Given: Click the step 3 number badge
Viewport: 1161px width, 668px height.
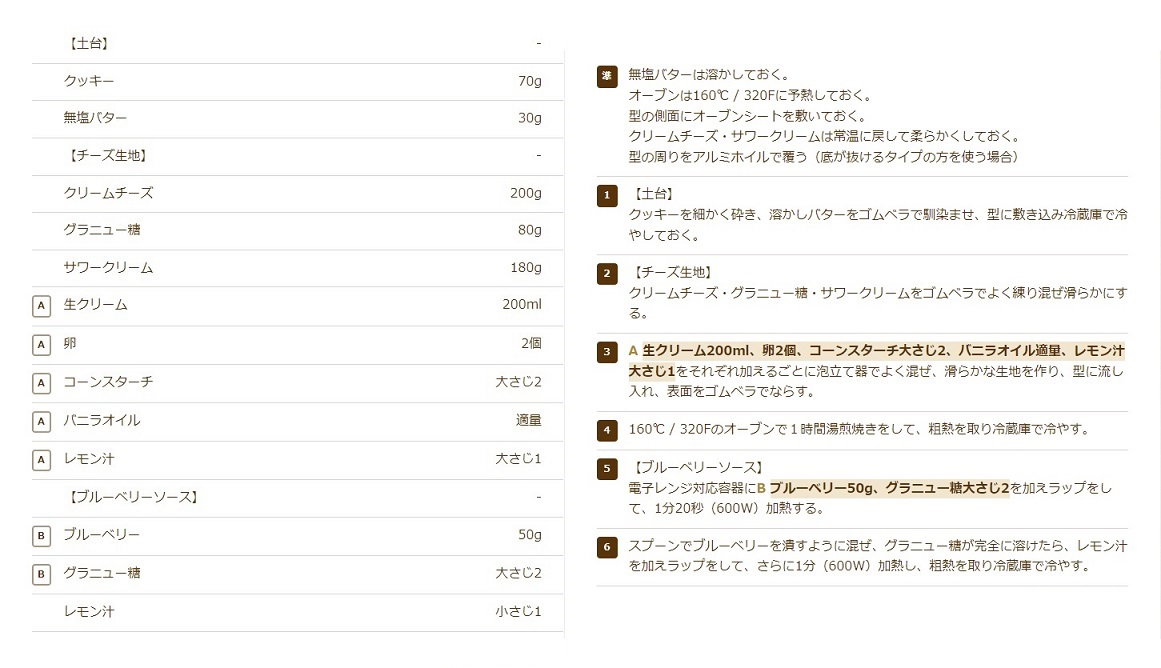Looking at the screenshot, I should tap(607, 352).
